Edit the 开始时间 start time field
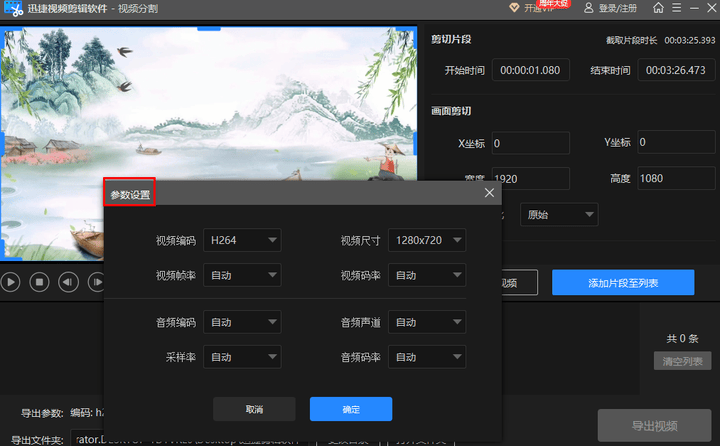Image resolution: width=720 pixels, height=446 pixels. point(530,70)
